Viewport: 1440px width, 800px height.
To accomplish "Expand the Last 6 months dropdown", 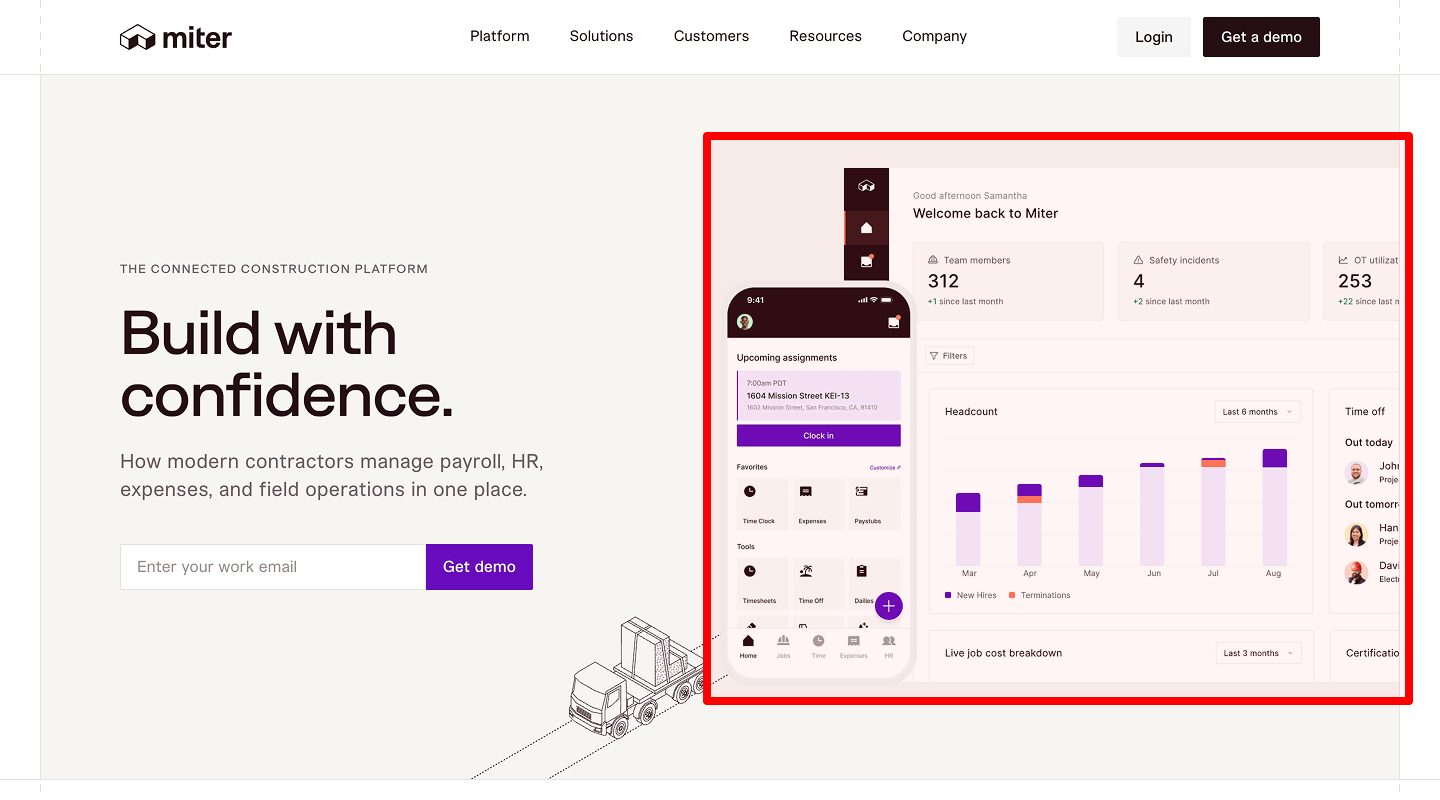I will [1257, 412].
